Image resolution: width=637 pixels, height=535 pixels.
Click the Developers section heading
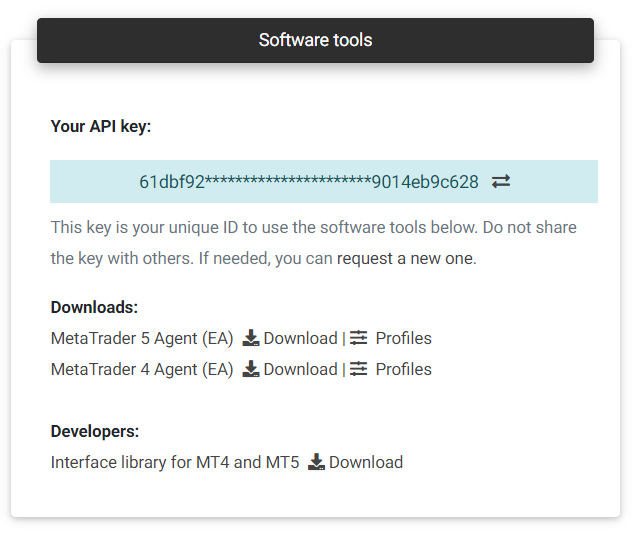pyautogui.click(x=95, y=431)
